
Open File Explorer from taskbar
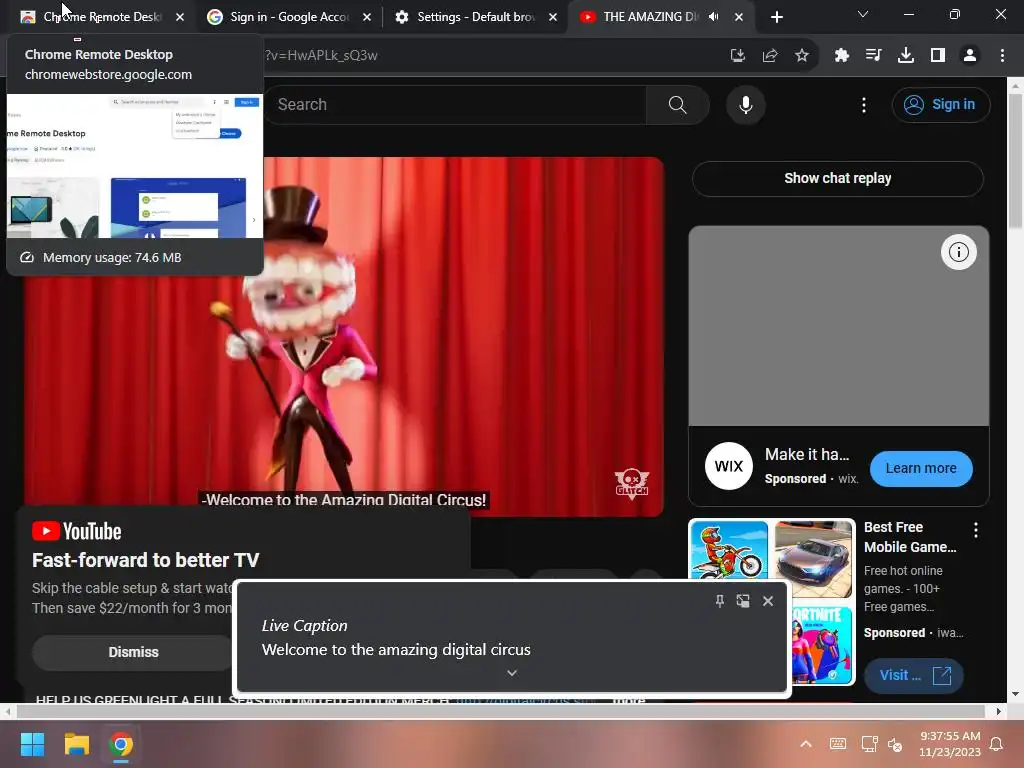click(x=76, y=744)
